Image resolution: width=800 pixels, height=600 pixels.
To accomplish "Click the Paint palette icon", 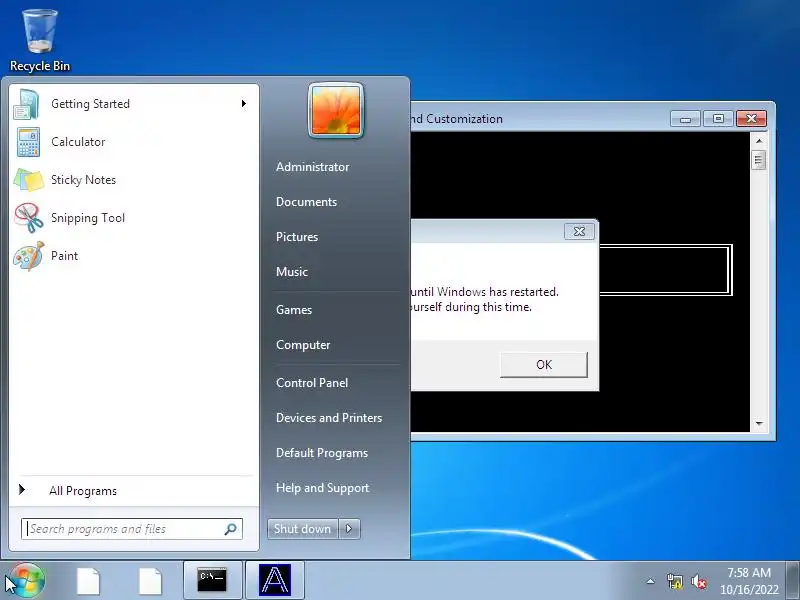I will (x=29, y=256).
